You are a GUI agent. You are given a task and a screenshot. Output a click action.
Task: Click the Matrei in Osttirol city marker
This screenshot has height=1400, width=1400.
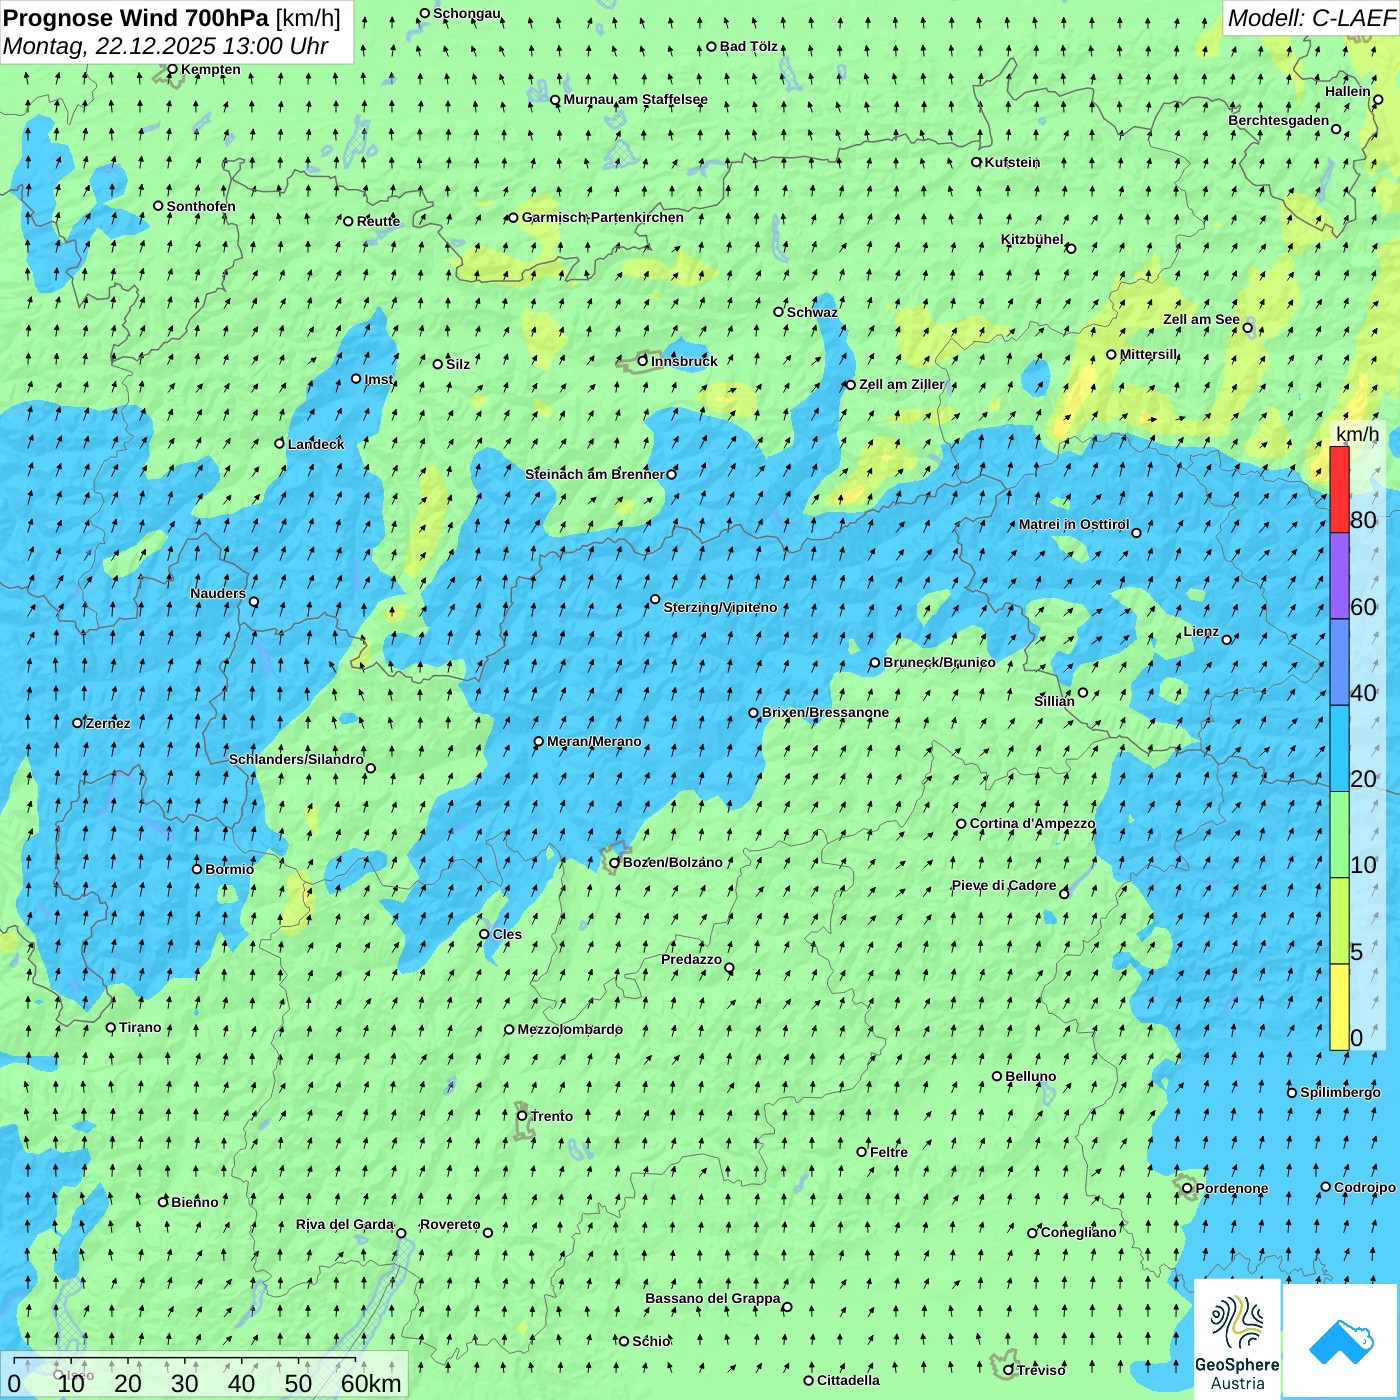pyautogui.click(x=1136, y=532)
